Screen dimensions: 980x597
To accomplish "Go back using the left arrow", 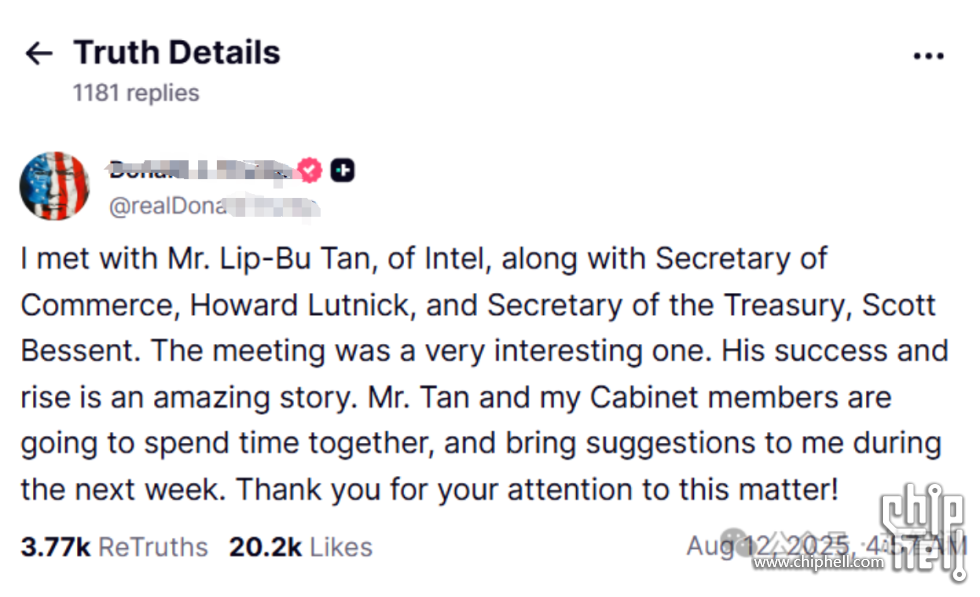I will coord(39,53).
